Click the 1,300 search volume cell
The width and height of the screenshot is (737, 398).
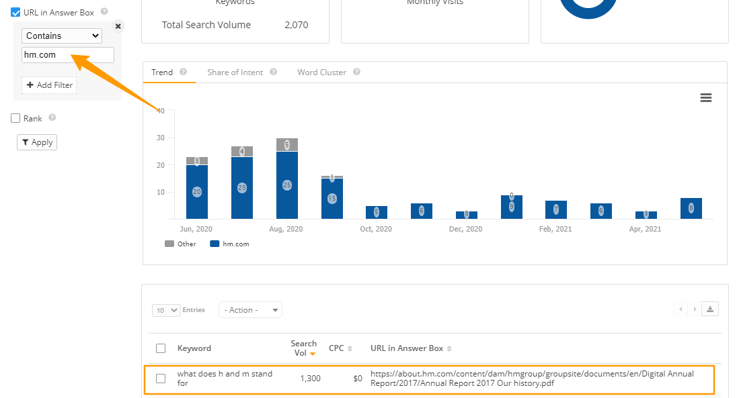coord(310,378)
